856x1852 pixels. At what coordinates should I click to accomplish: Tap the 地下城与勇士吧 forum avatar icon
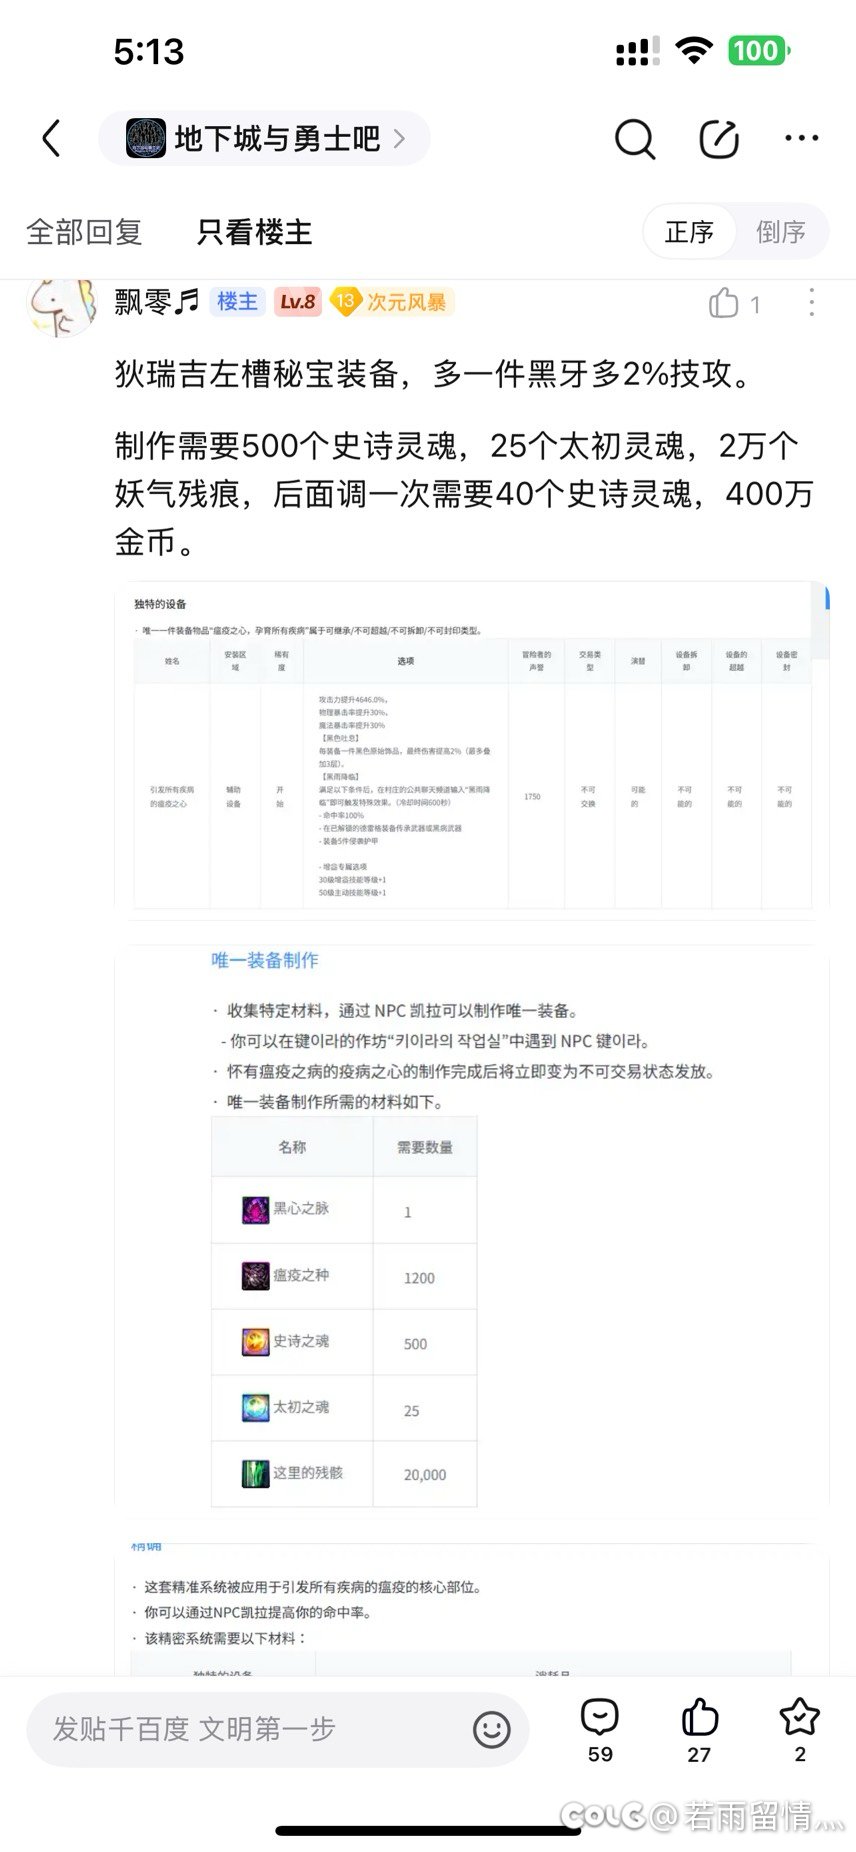pyautogui.click(x=146, y=138)
